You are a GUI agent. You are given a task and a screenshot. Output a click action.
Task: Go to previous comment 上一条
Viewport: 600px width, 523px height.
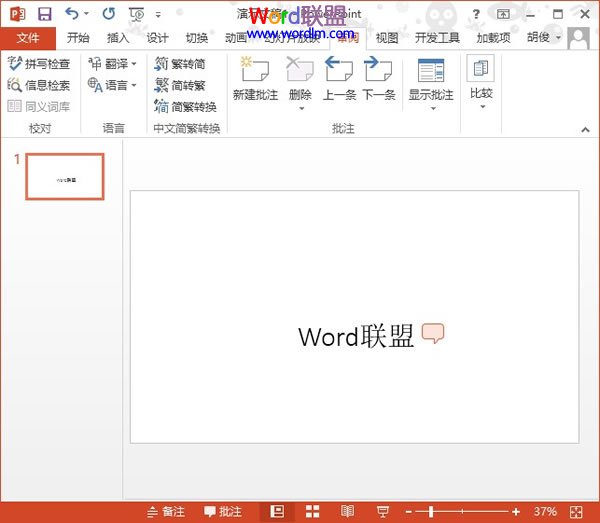(339, 78)
